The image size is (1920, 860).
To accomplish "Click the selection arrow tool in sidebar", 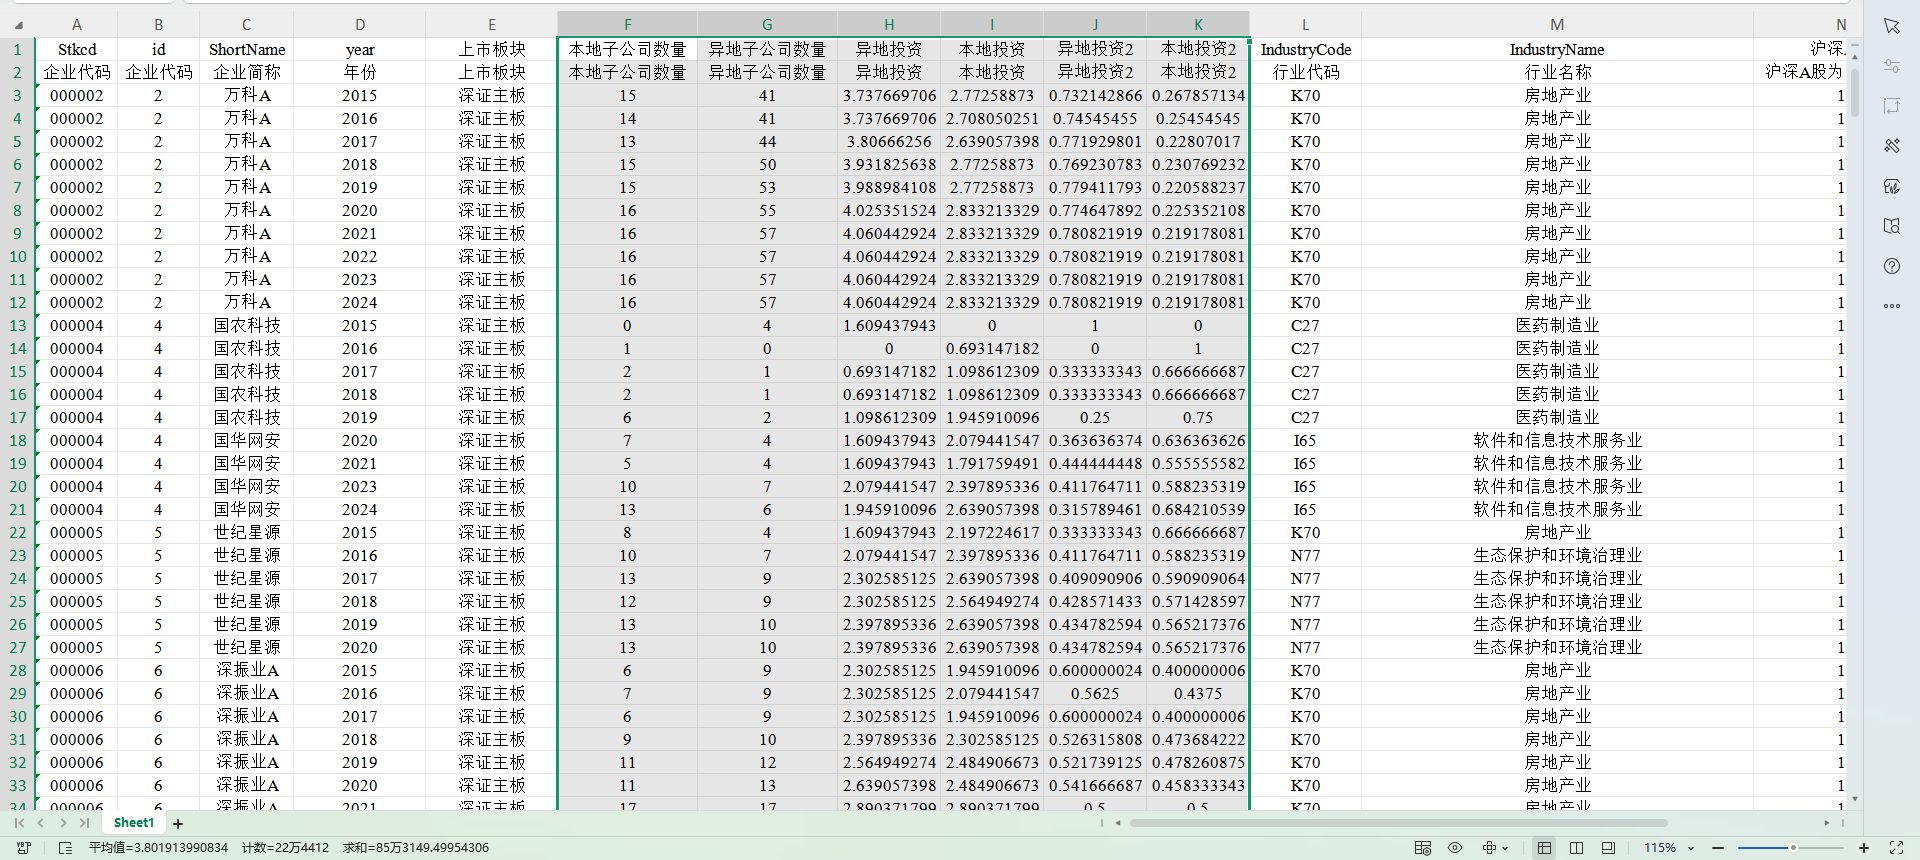I will click(x=1892, y=26).
